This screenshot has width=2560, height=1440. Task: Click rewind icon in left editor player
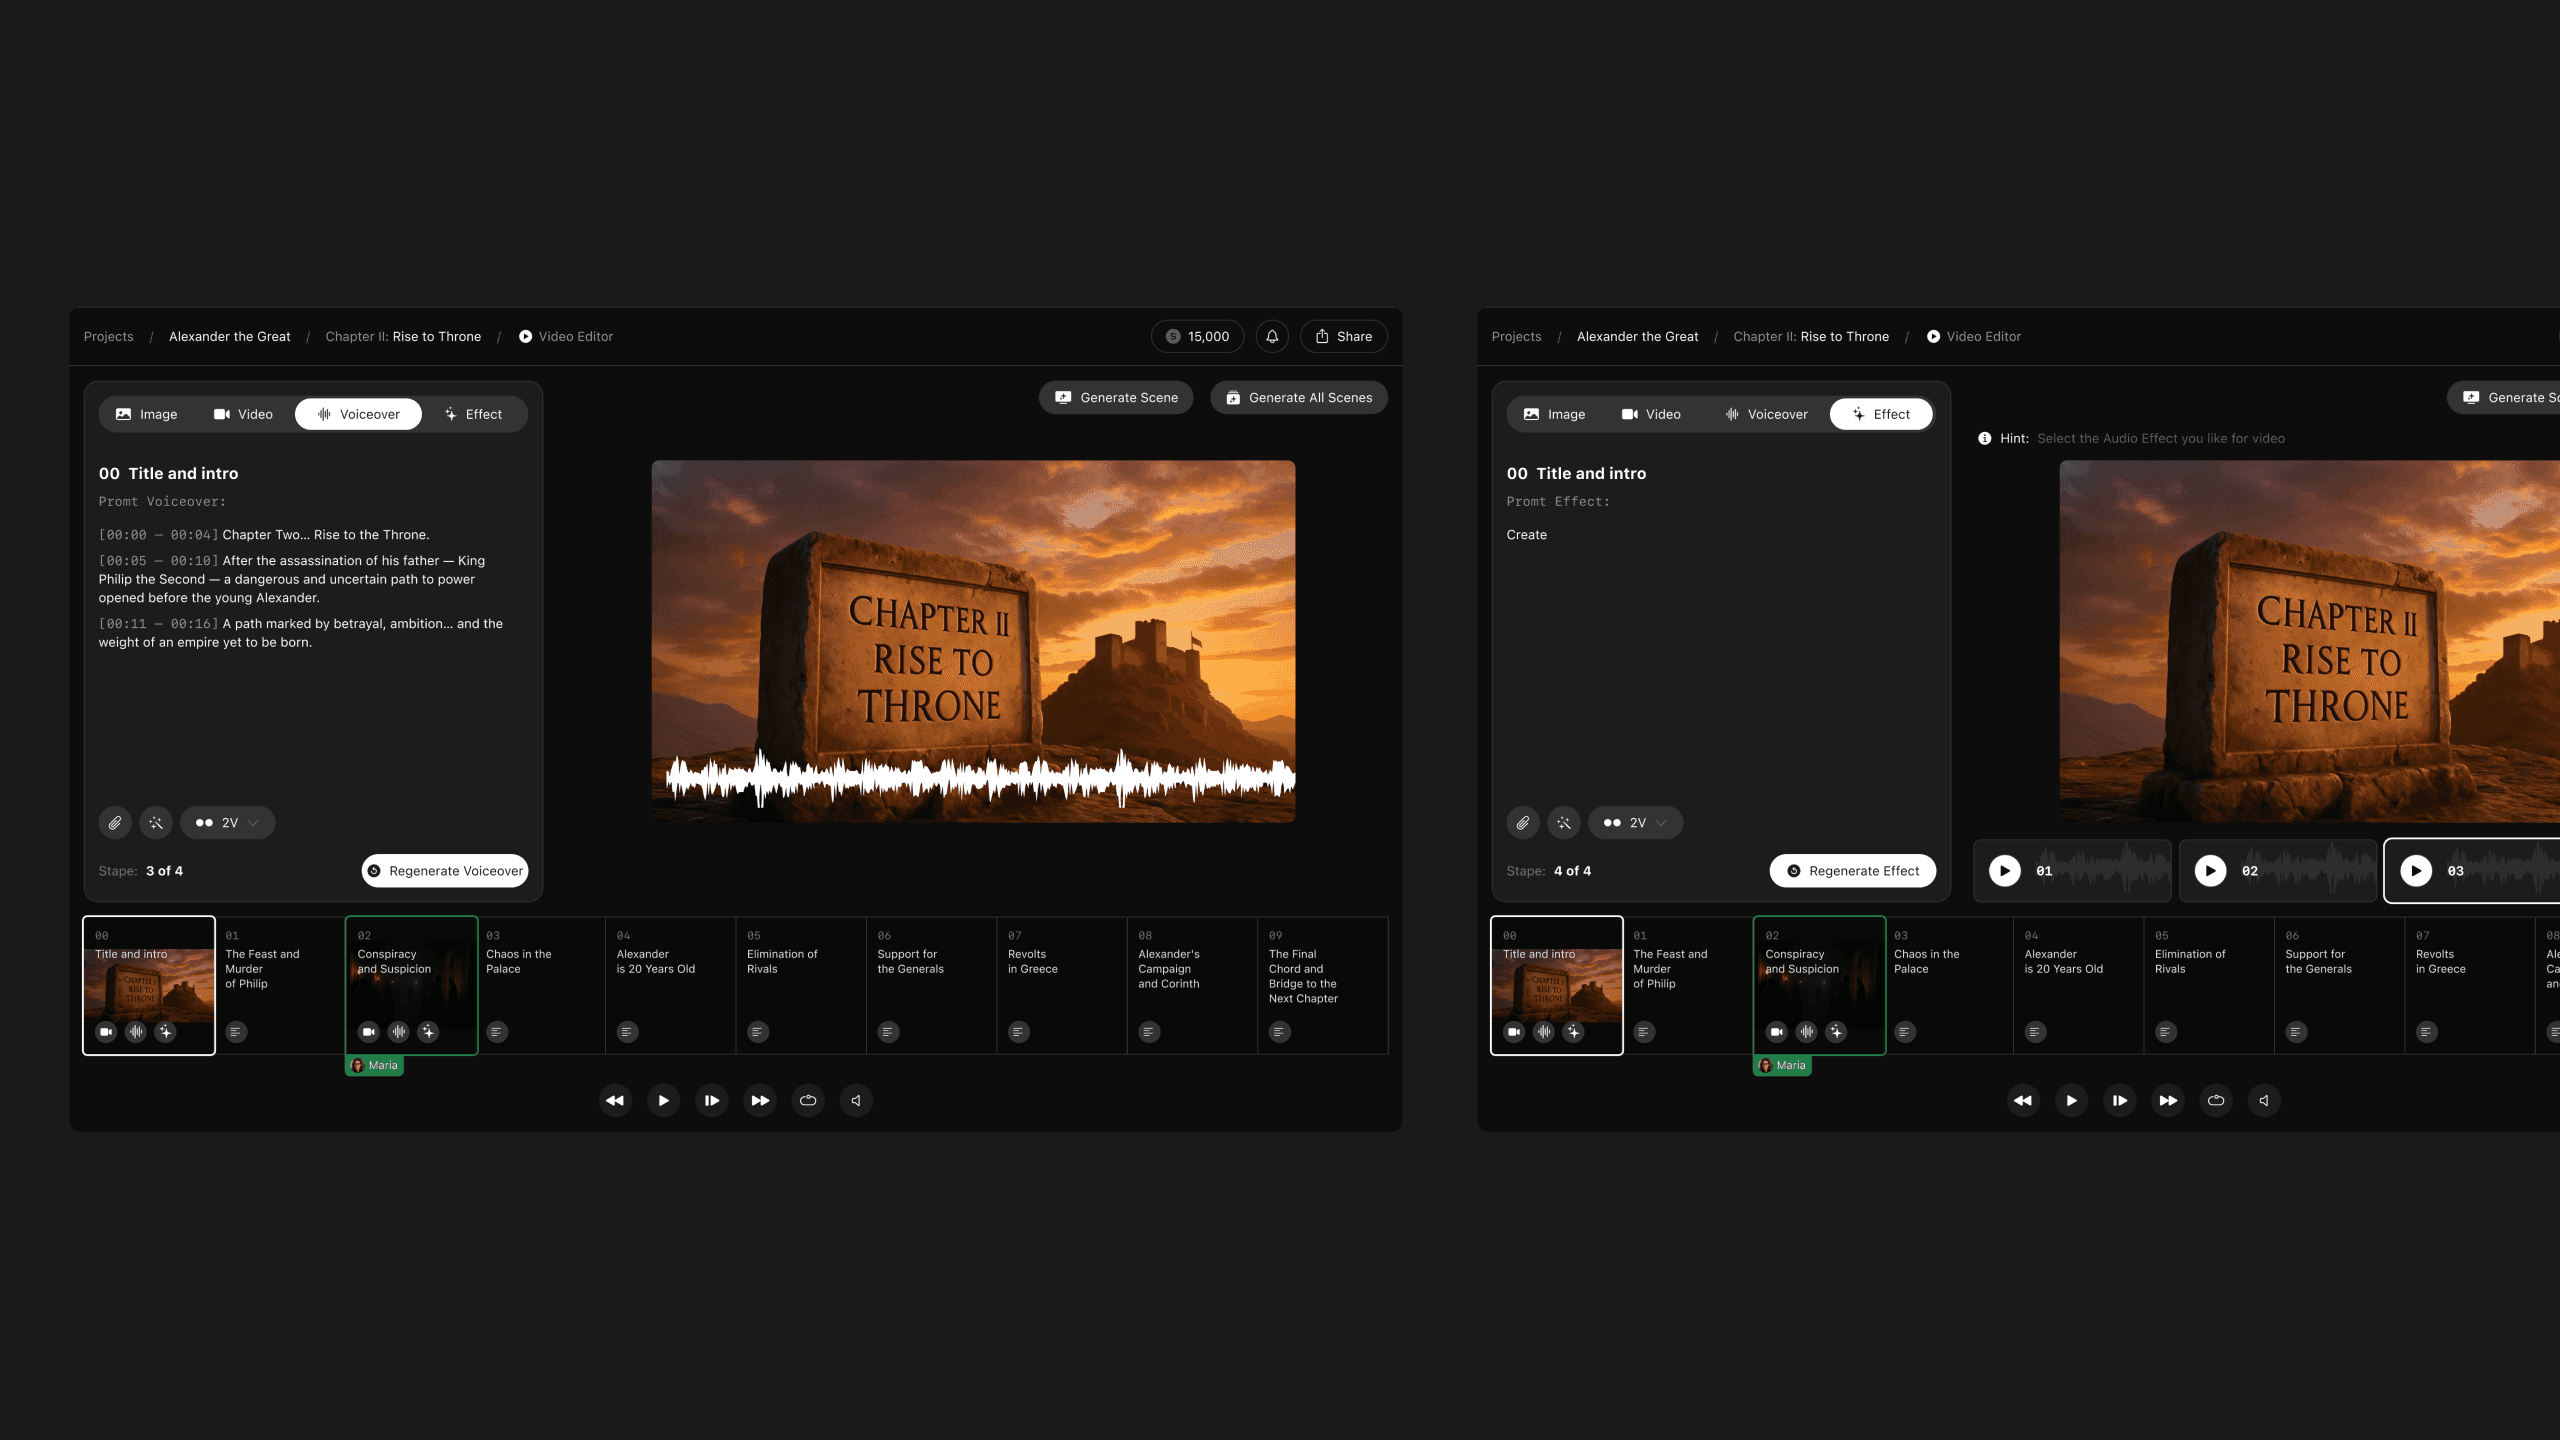click(x=615, y=1100)
